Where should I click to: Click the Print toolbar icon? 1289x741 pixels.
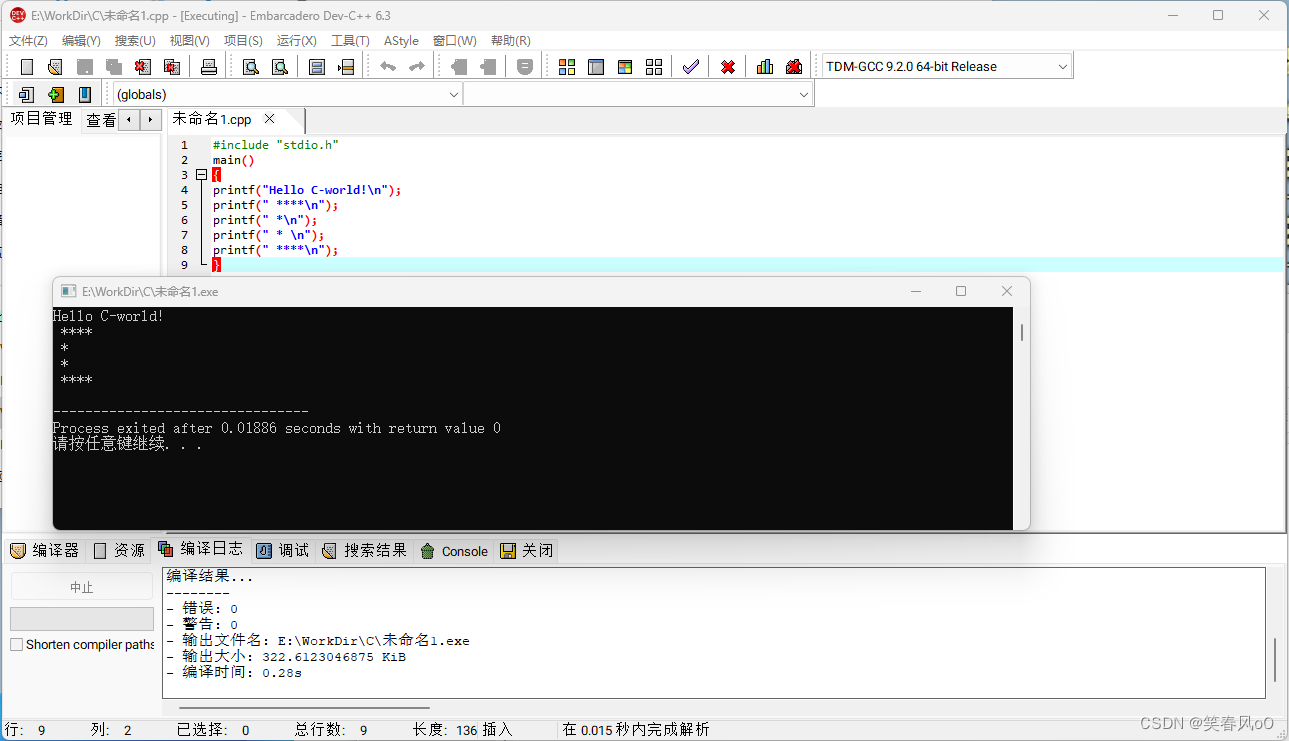208,67
